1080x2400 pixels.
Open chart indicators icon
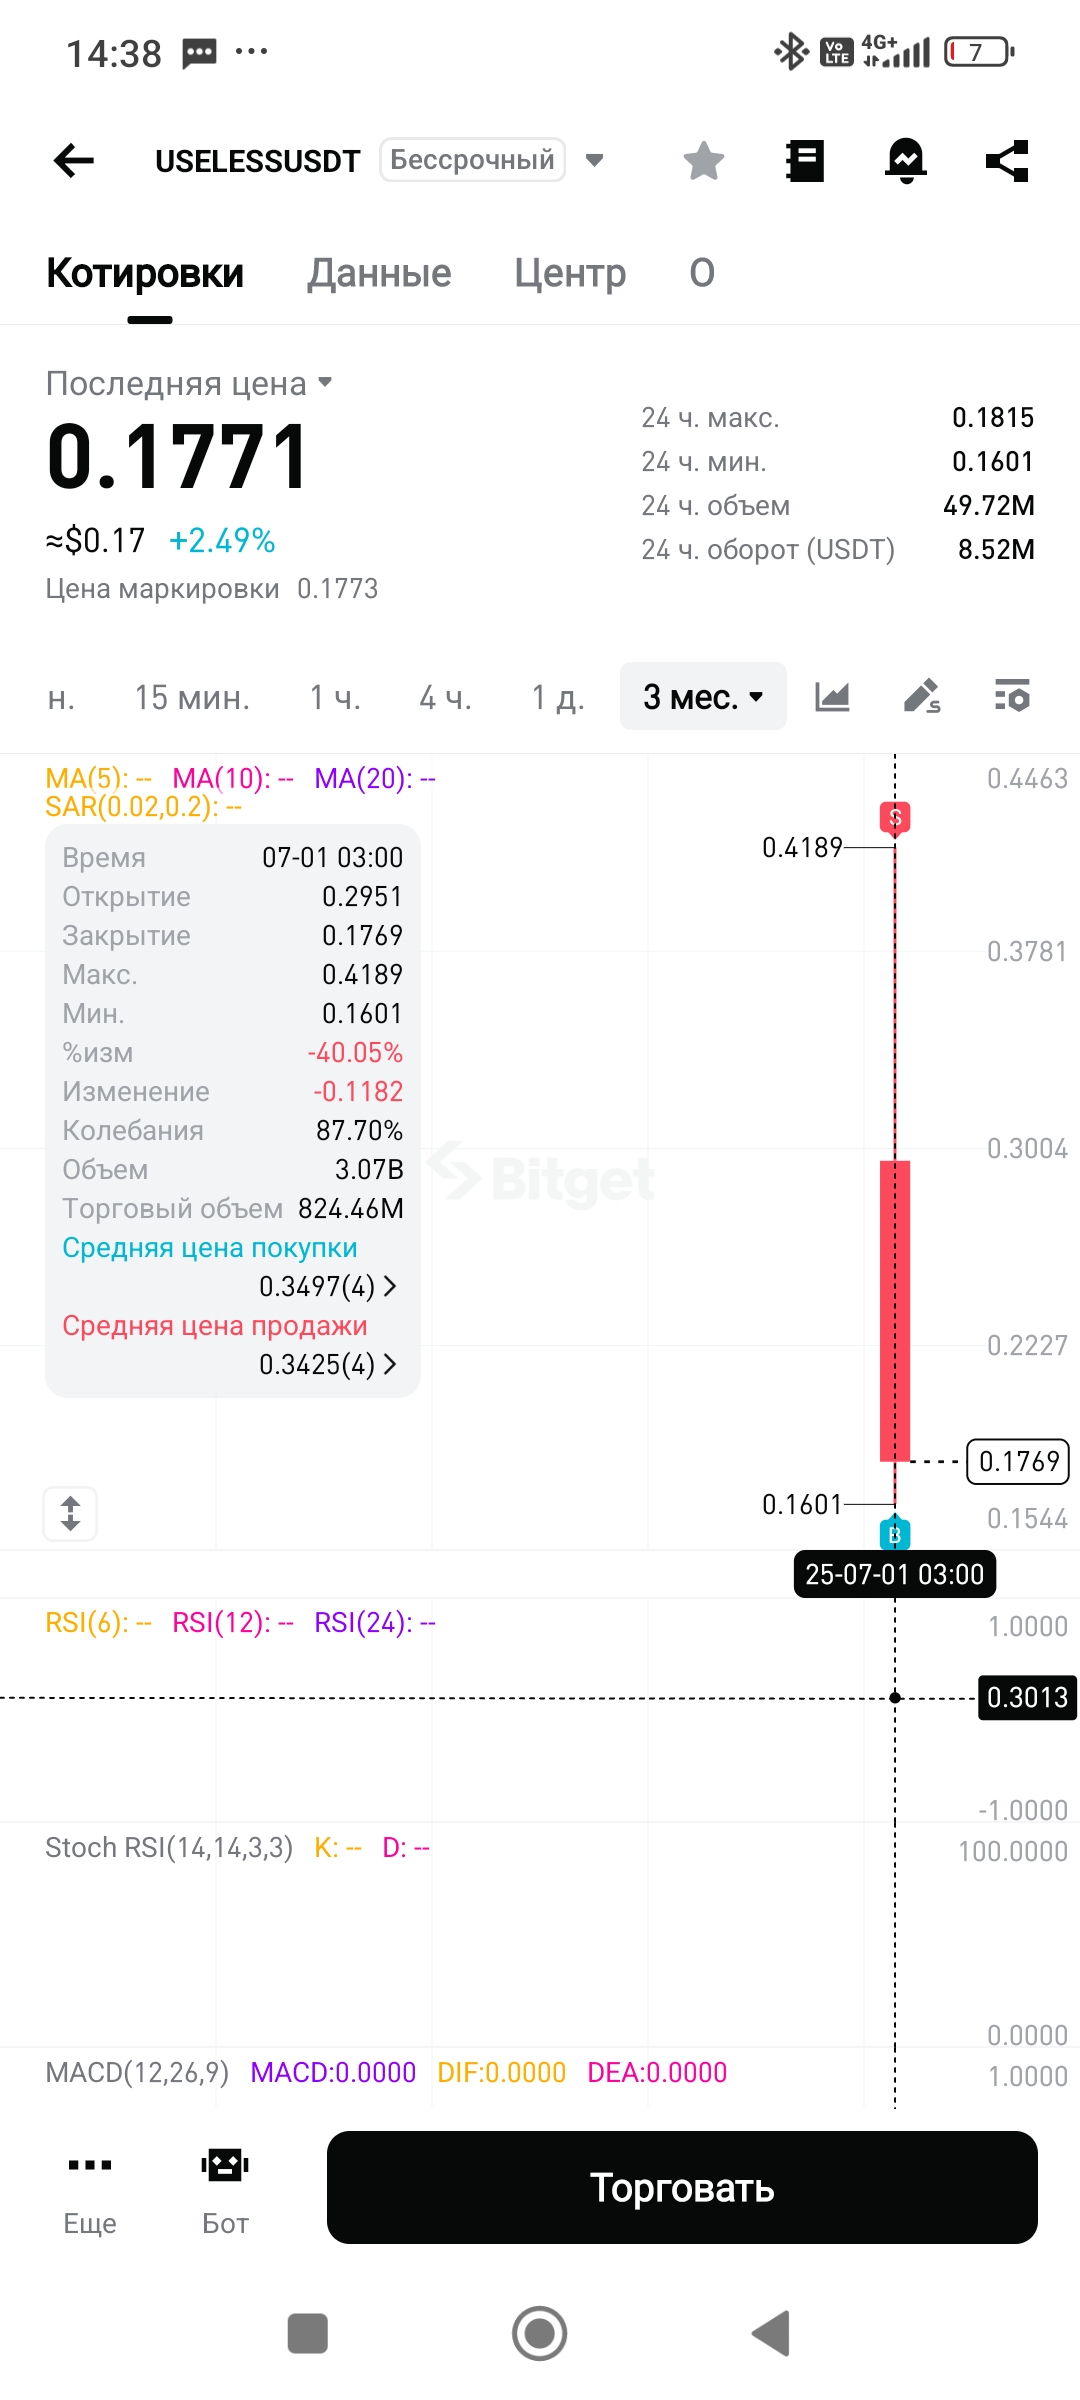tap(832, 696)
